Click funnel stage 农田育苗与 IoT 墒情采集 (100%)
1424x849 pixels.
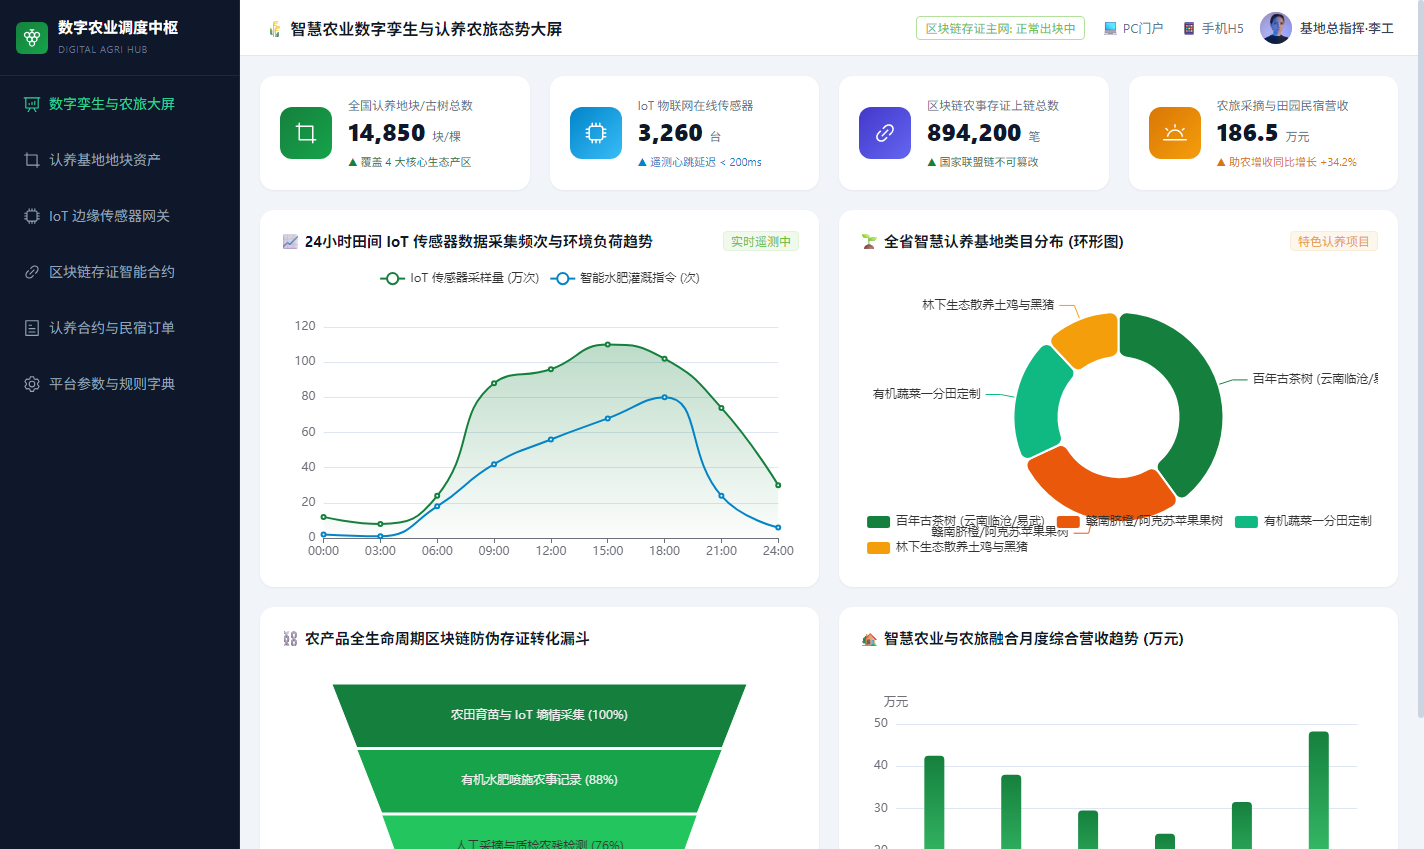(539, 715)
